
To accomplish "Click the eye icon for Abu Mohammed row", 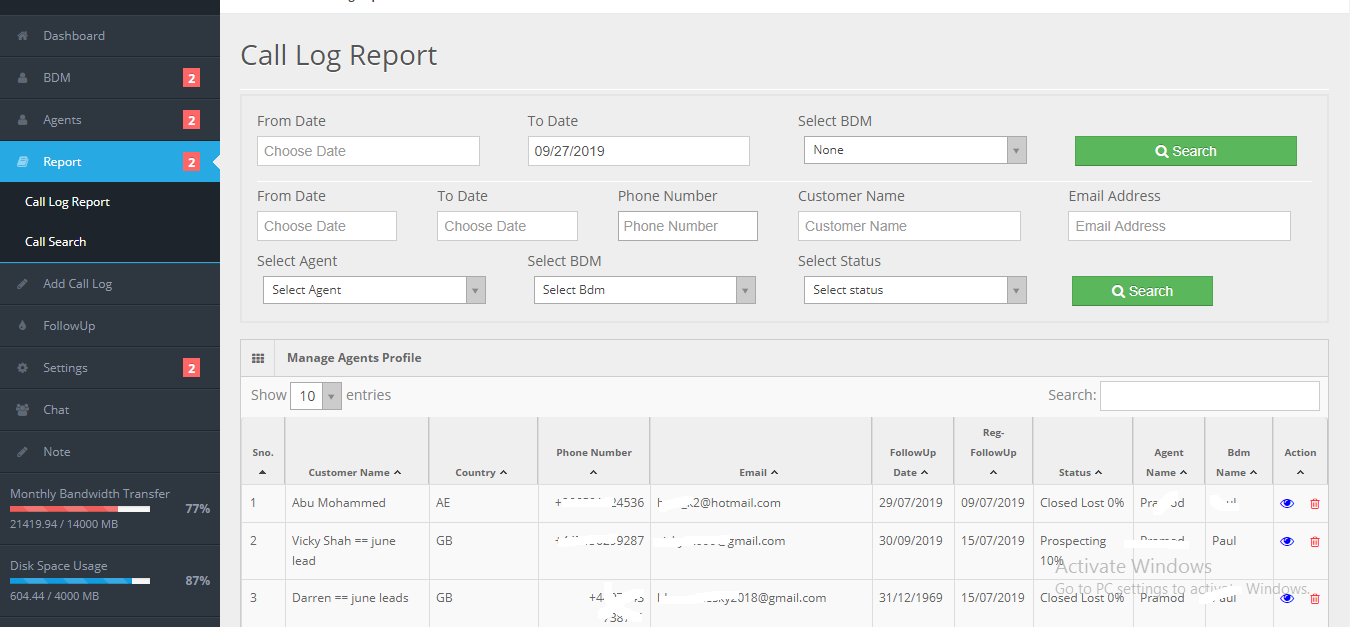I will 1287,503.
